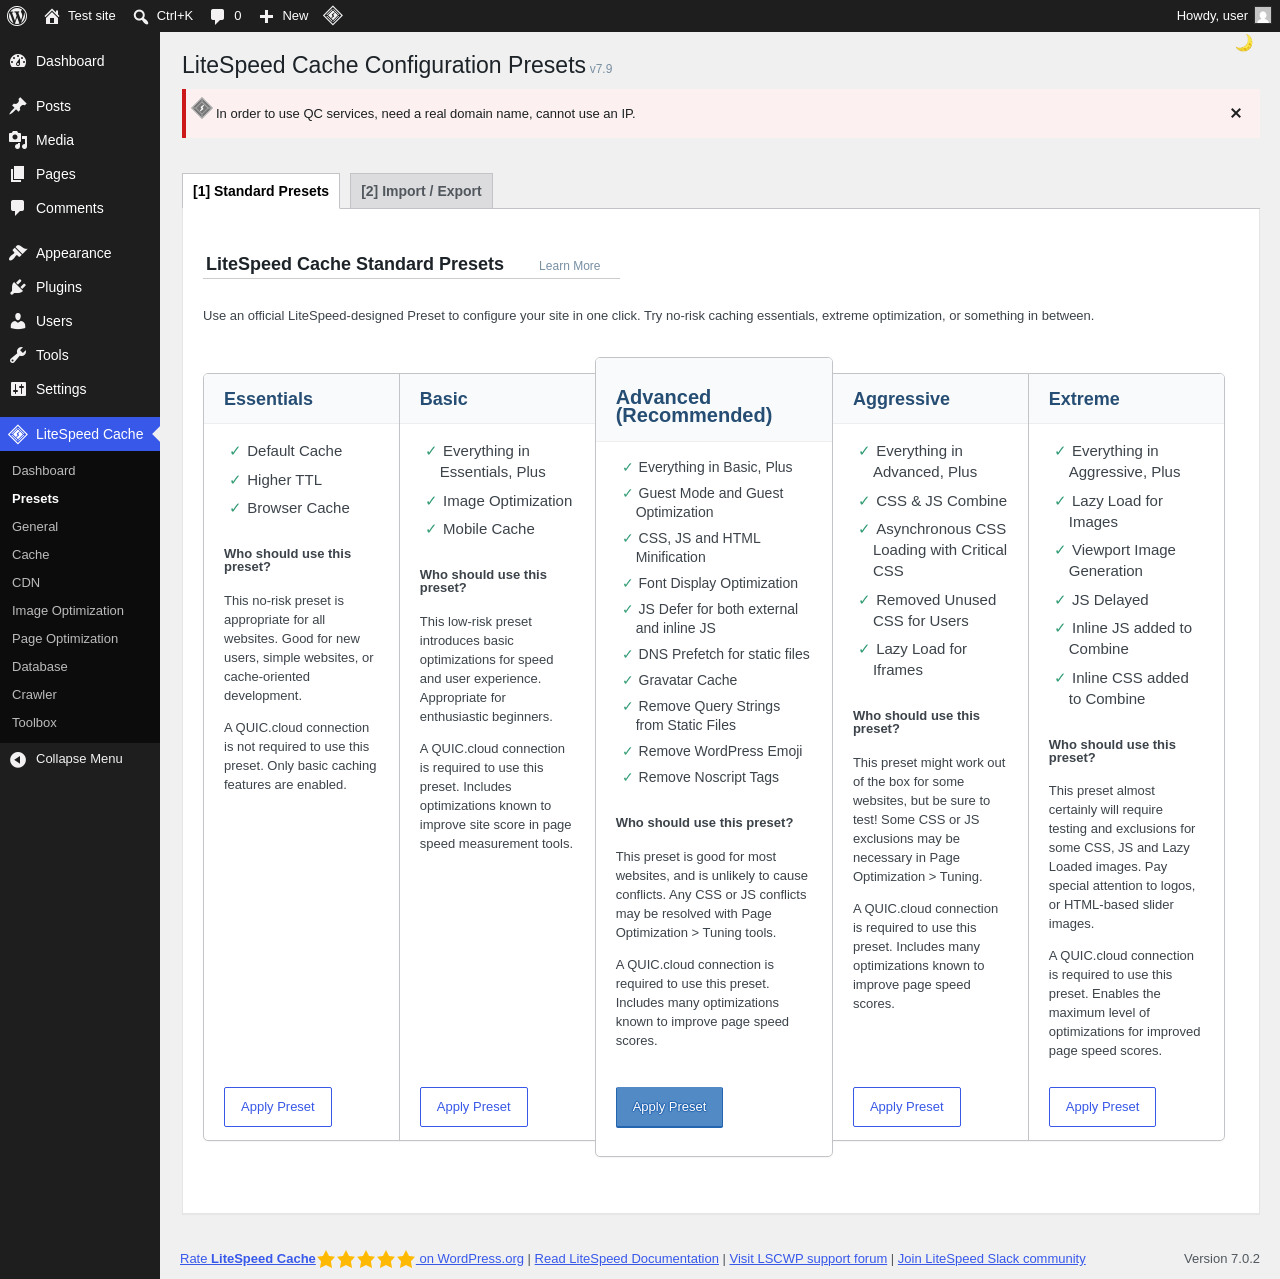
Task: Open Database submenu item
Action: coord(80,667)
